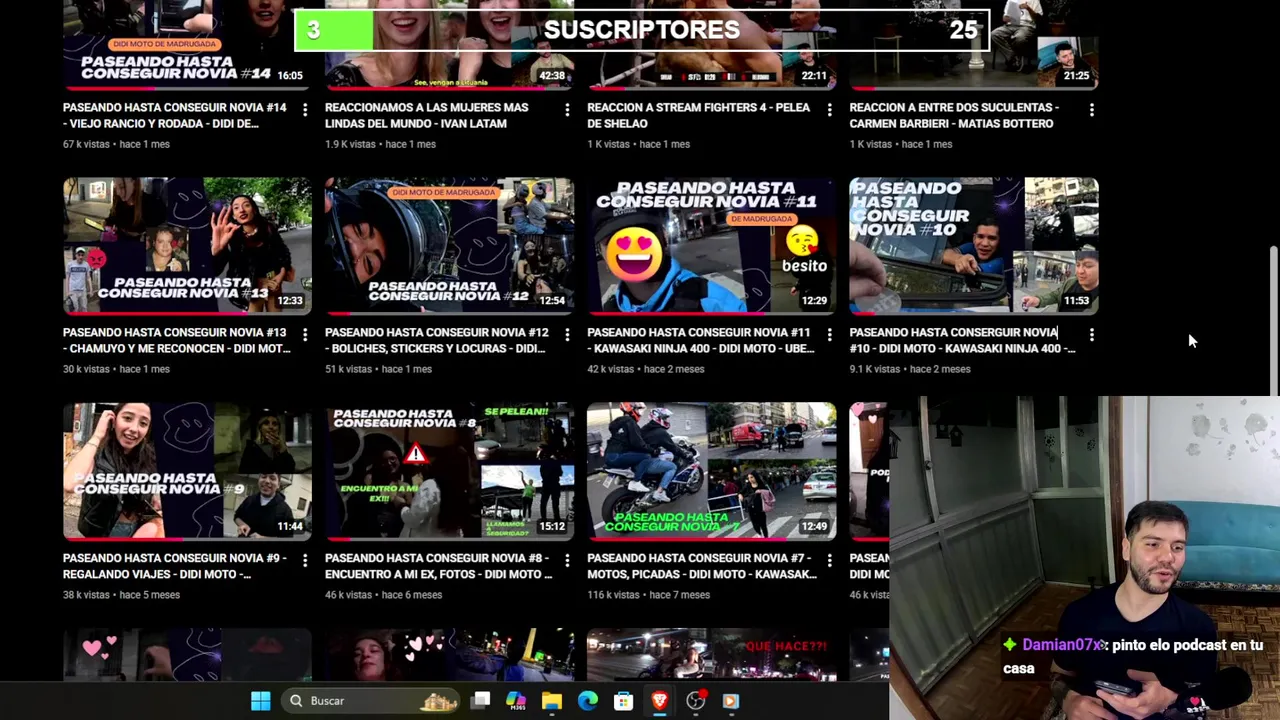Click '38 k vistas • hace 5 meses' text

click(x=121, y=595)
